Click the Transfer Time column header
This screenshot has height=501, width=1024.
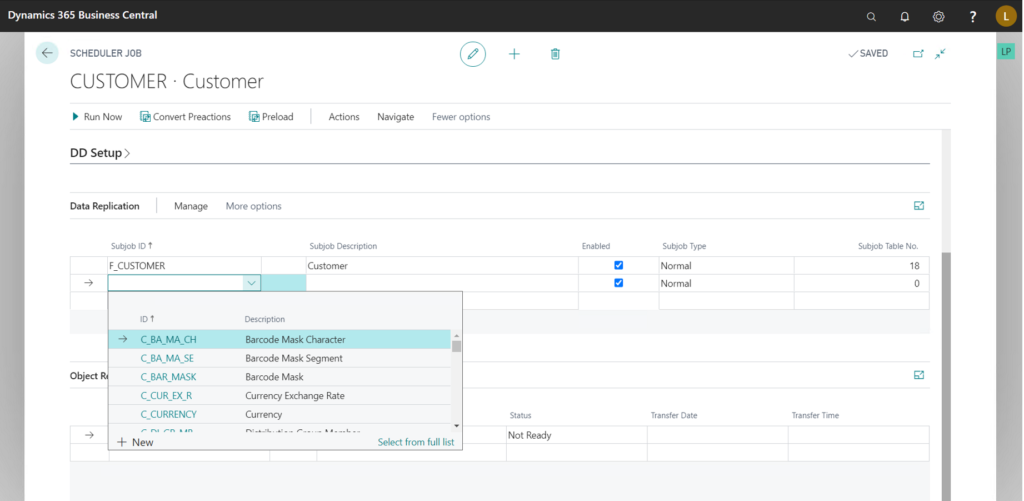pos(816,415)
